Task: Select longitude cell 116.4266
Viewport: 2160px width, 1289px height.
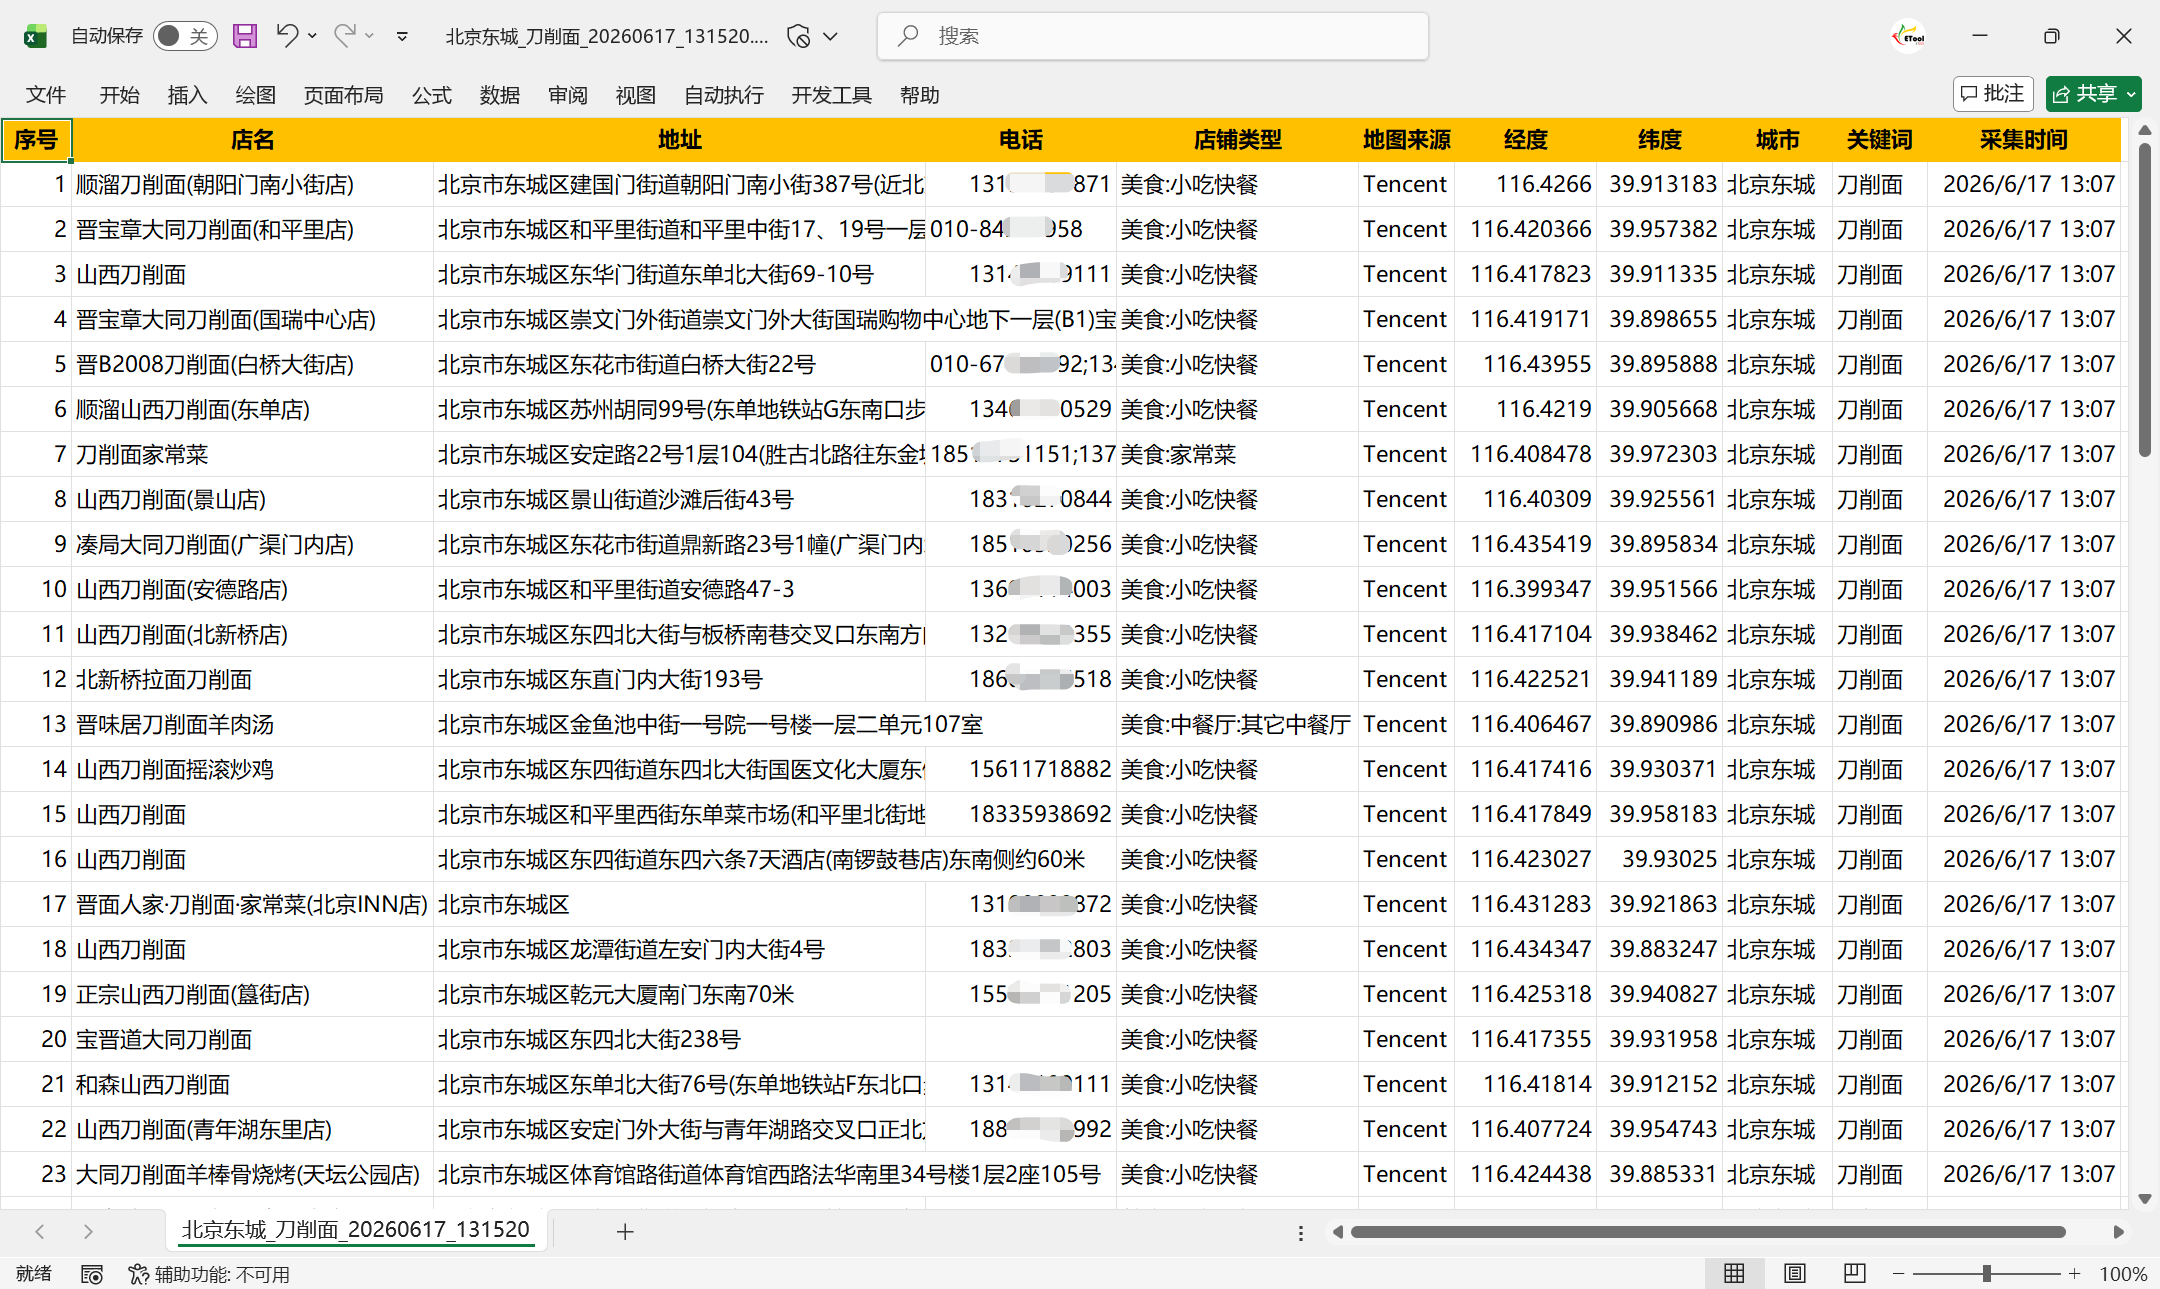Action: coord(1526,185)
